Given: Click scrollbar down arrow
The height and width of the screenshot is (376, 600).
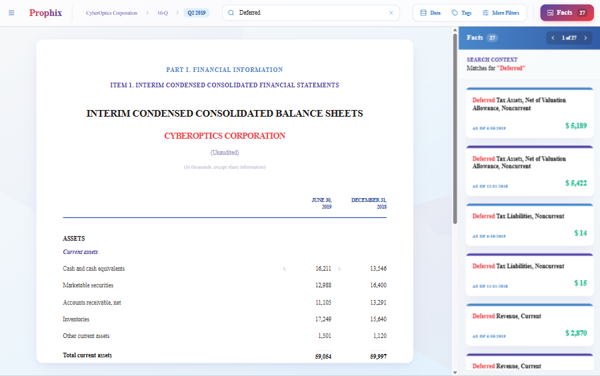Looking at the screenshot, I should [x=455, y=372].
